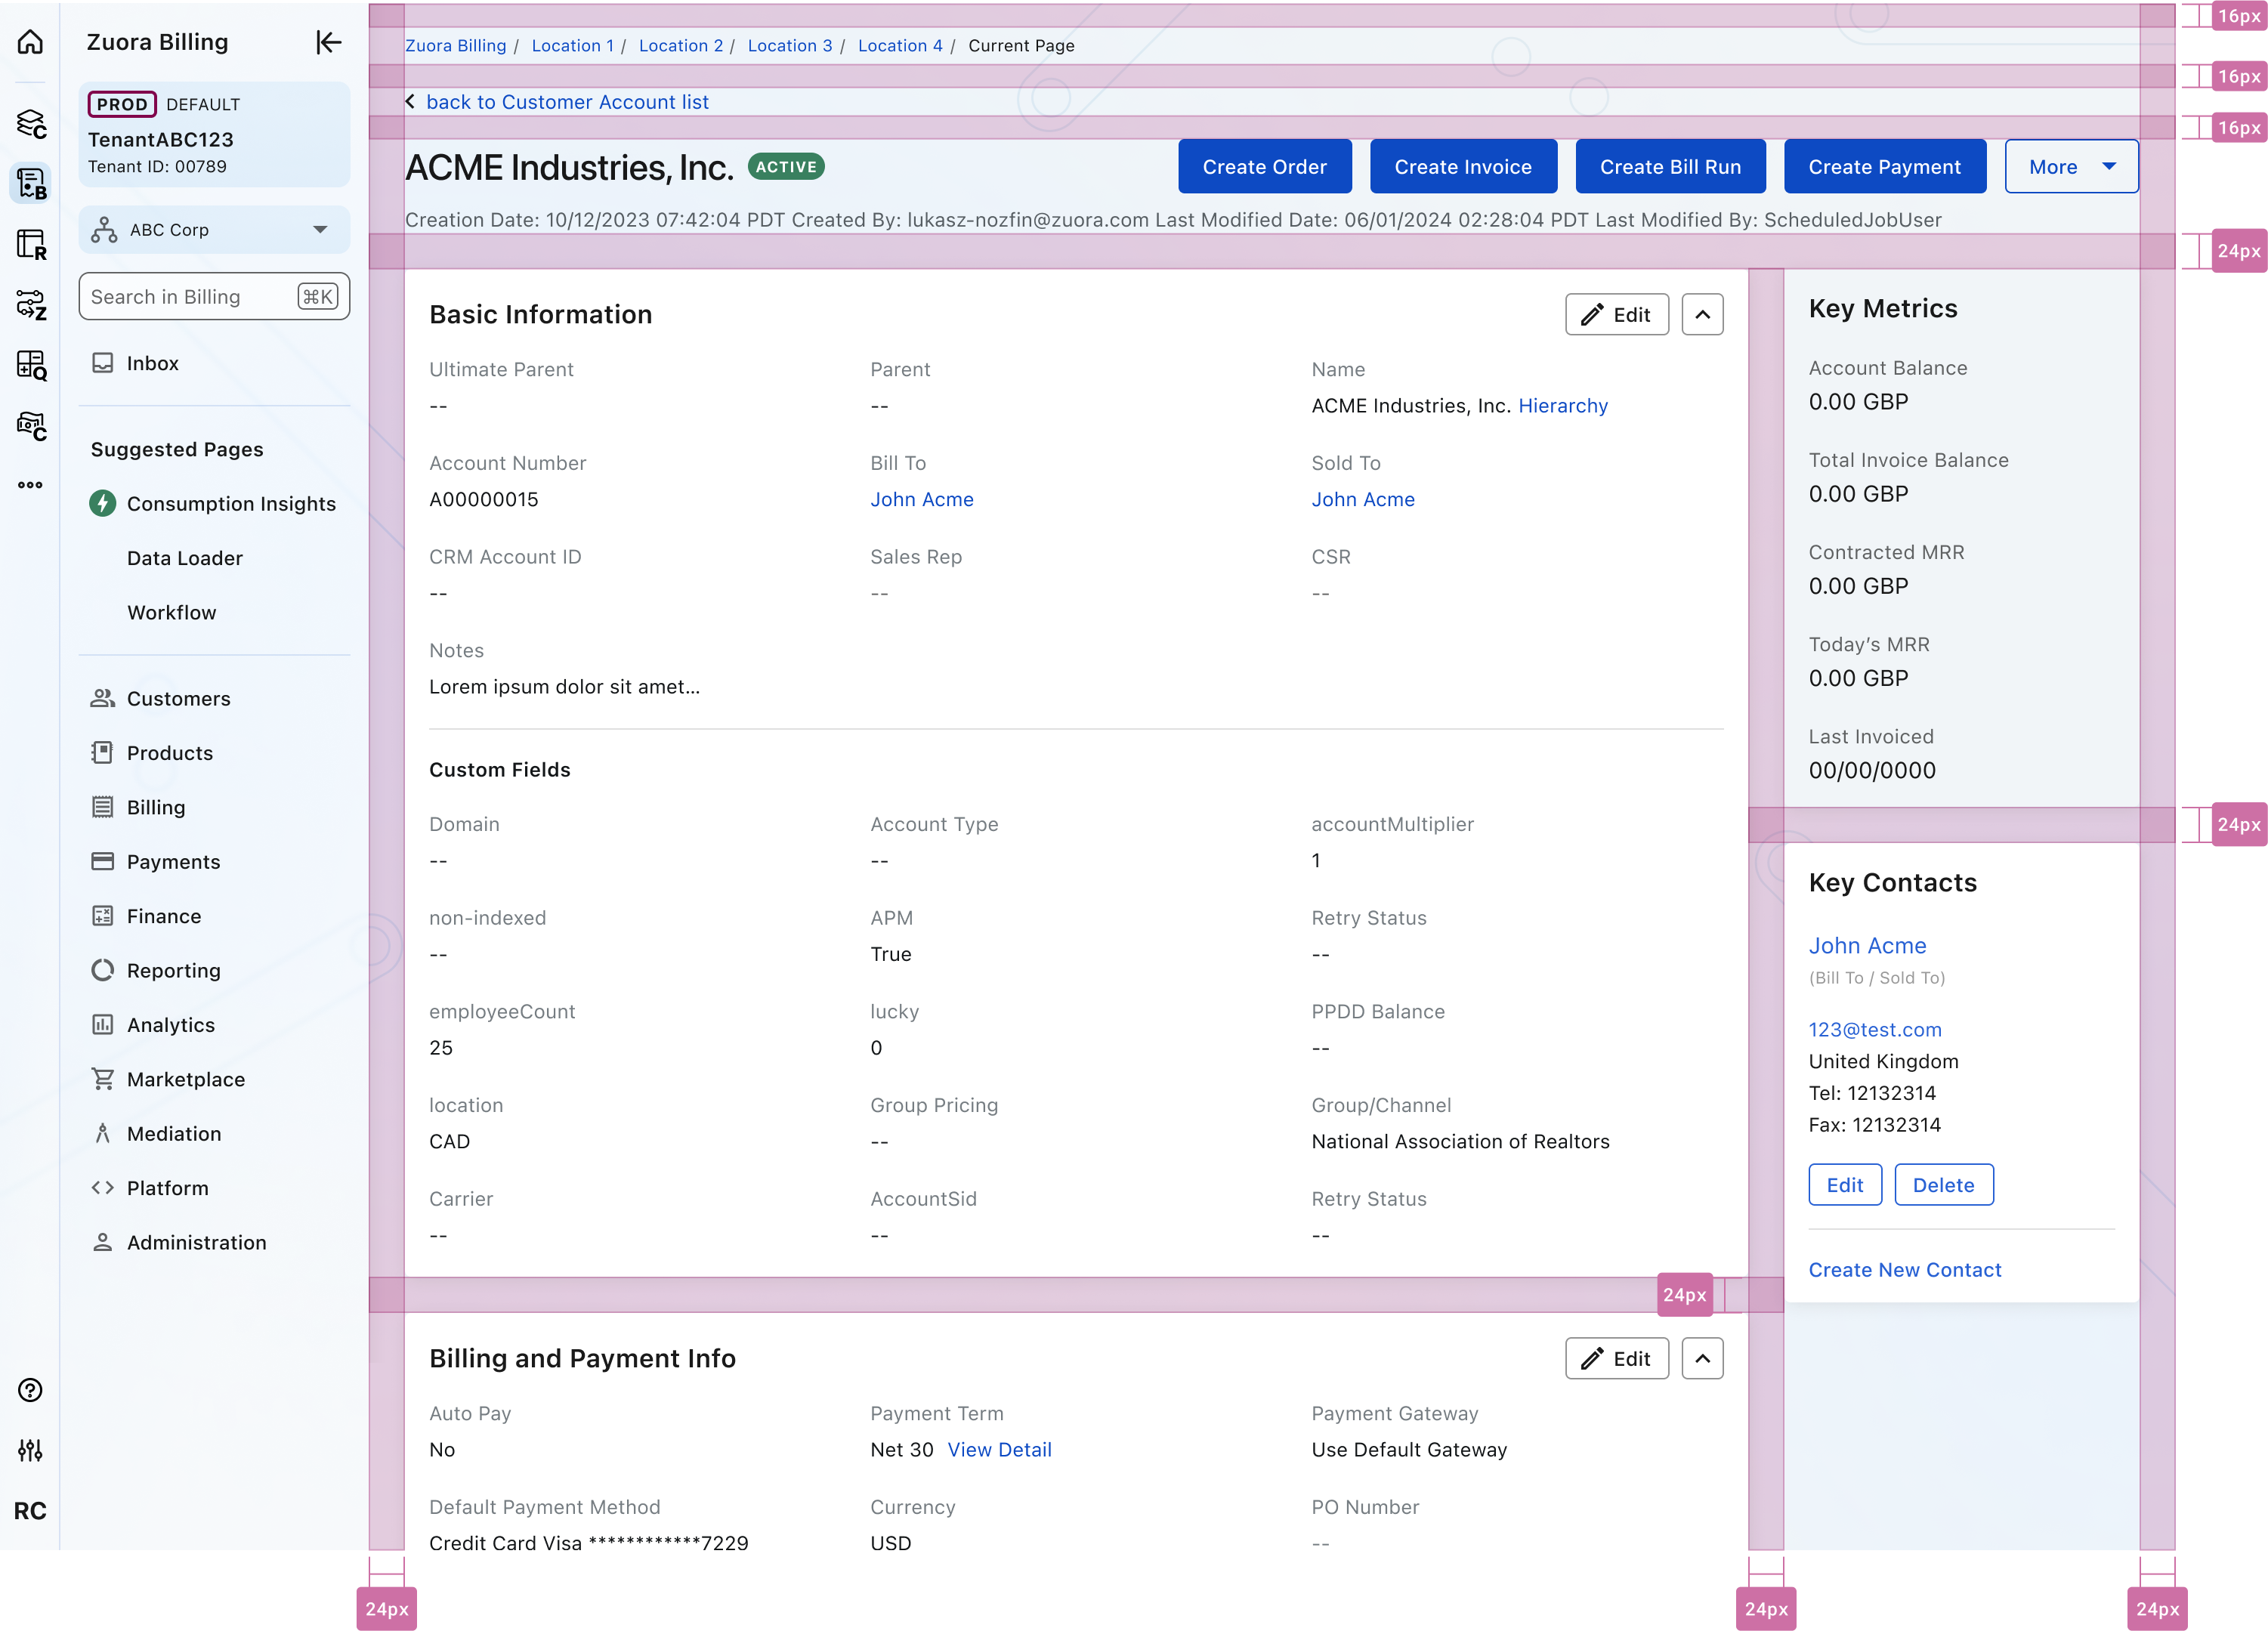This screenshot has width=2268, height=1631.
Task: Click the RC user avatar
Action: 30,1511
